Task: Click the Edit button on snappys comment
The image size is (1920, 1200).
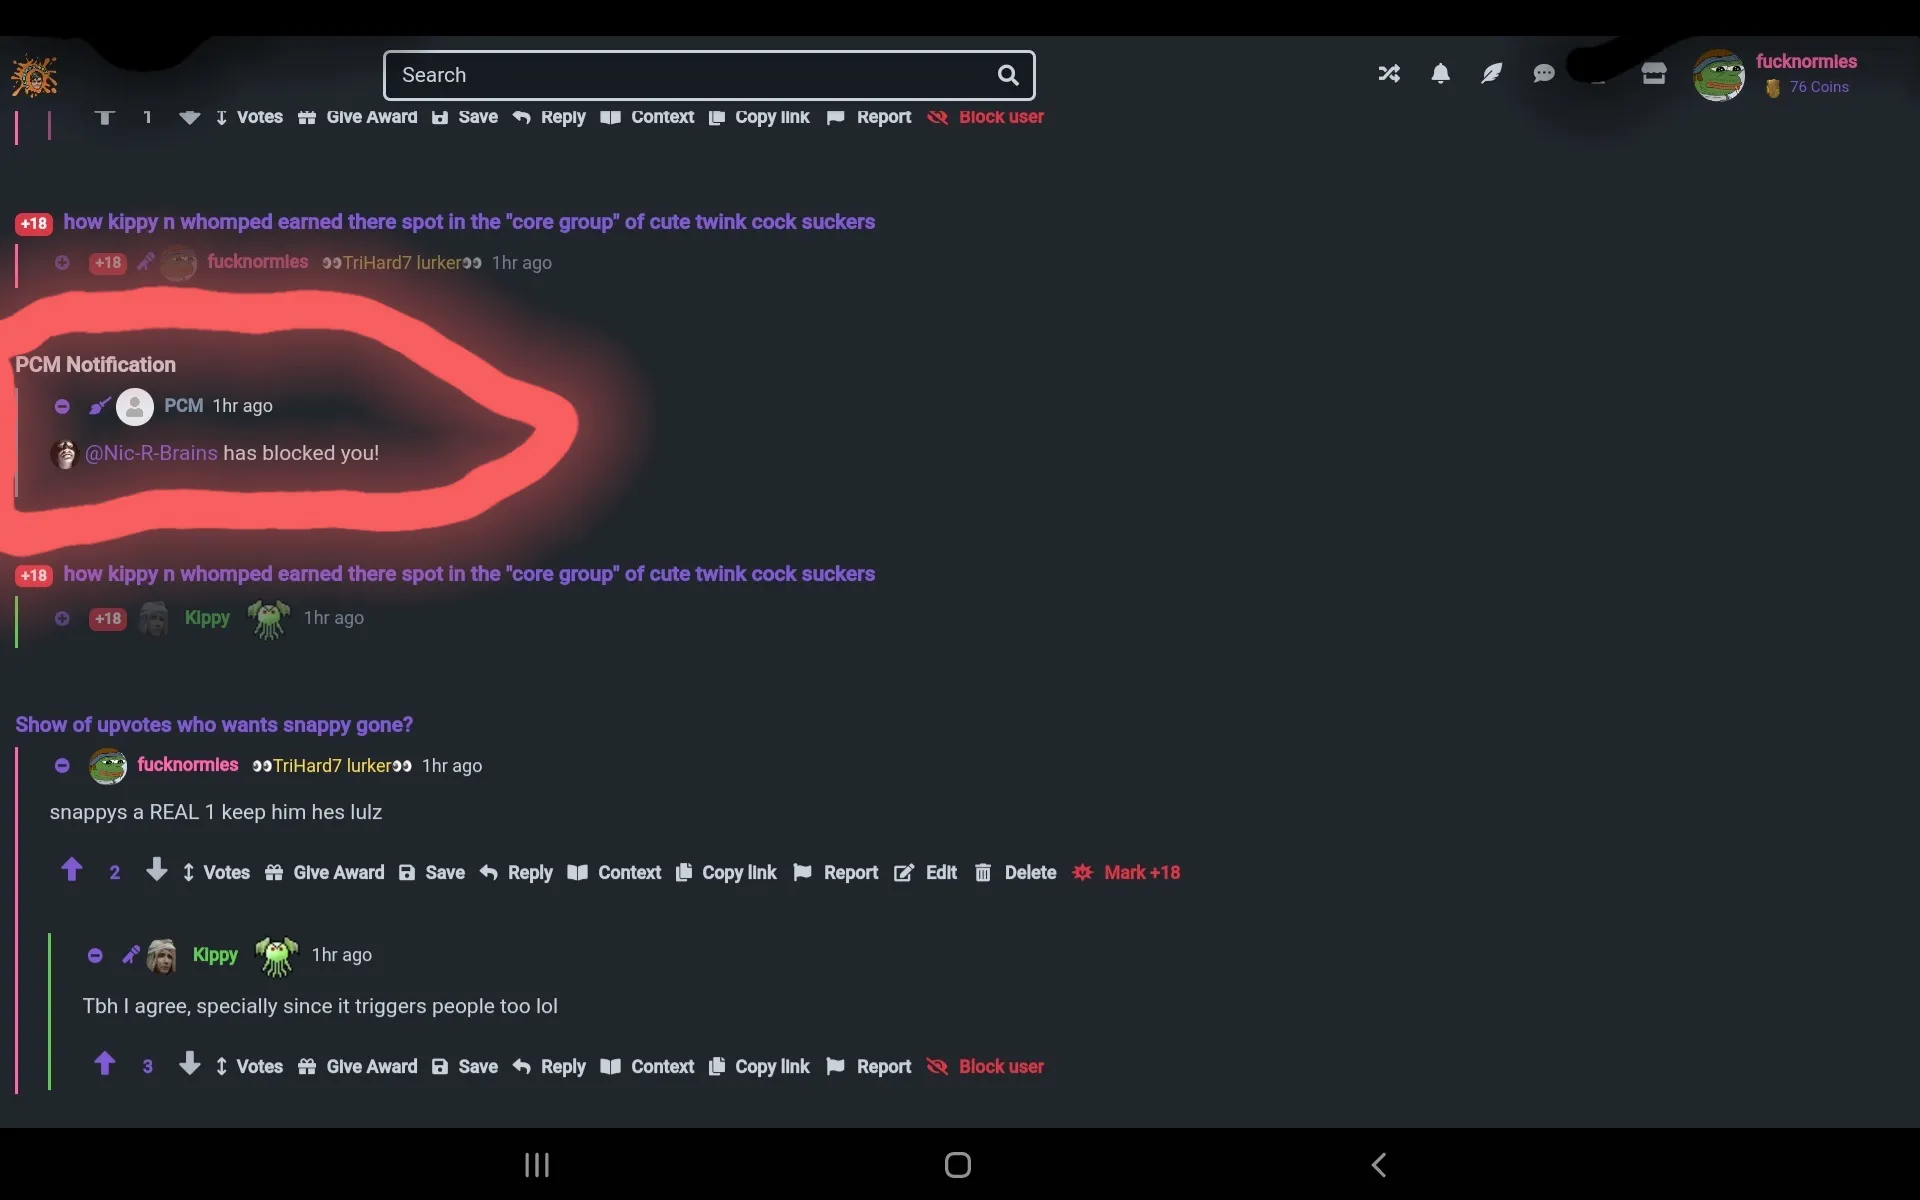Action: point(940,872)
